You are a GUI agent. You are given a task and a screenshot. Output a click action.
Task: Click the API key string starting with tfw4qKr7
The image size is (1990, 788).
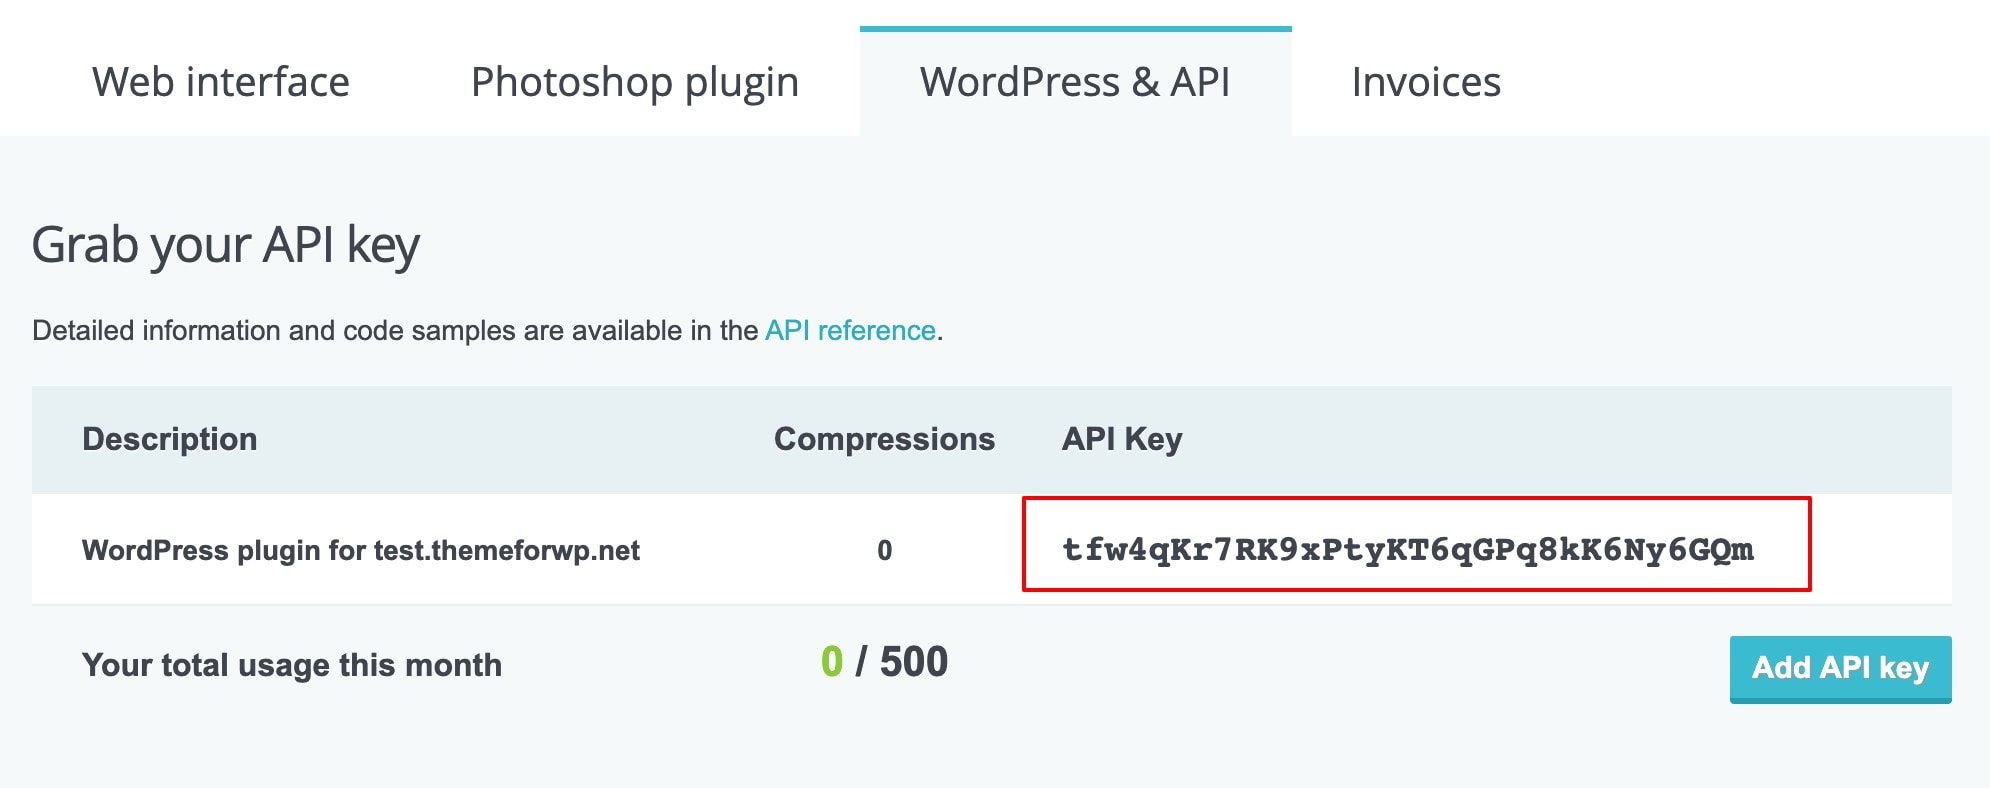click(1407, 549)
